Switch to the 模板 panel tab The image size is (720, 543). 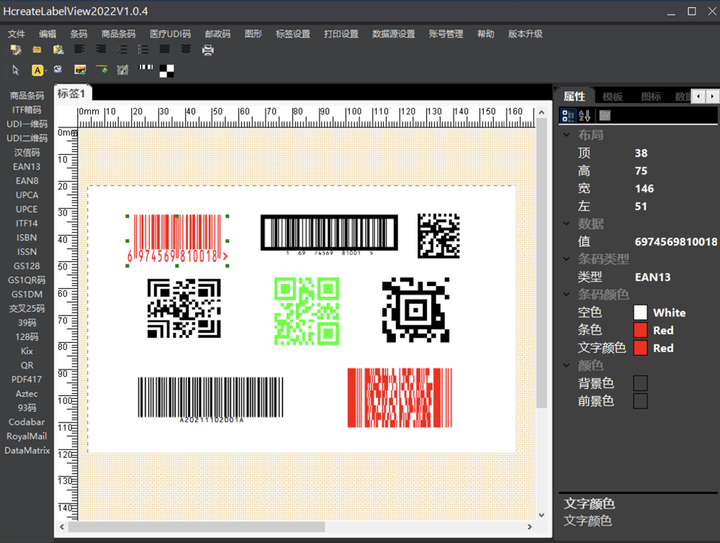tap(612, 96)
